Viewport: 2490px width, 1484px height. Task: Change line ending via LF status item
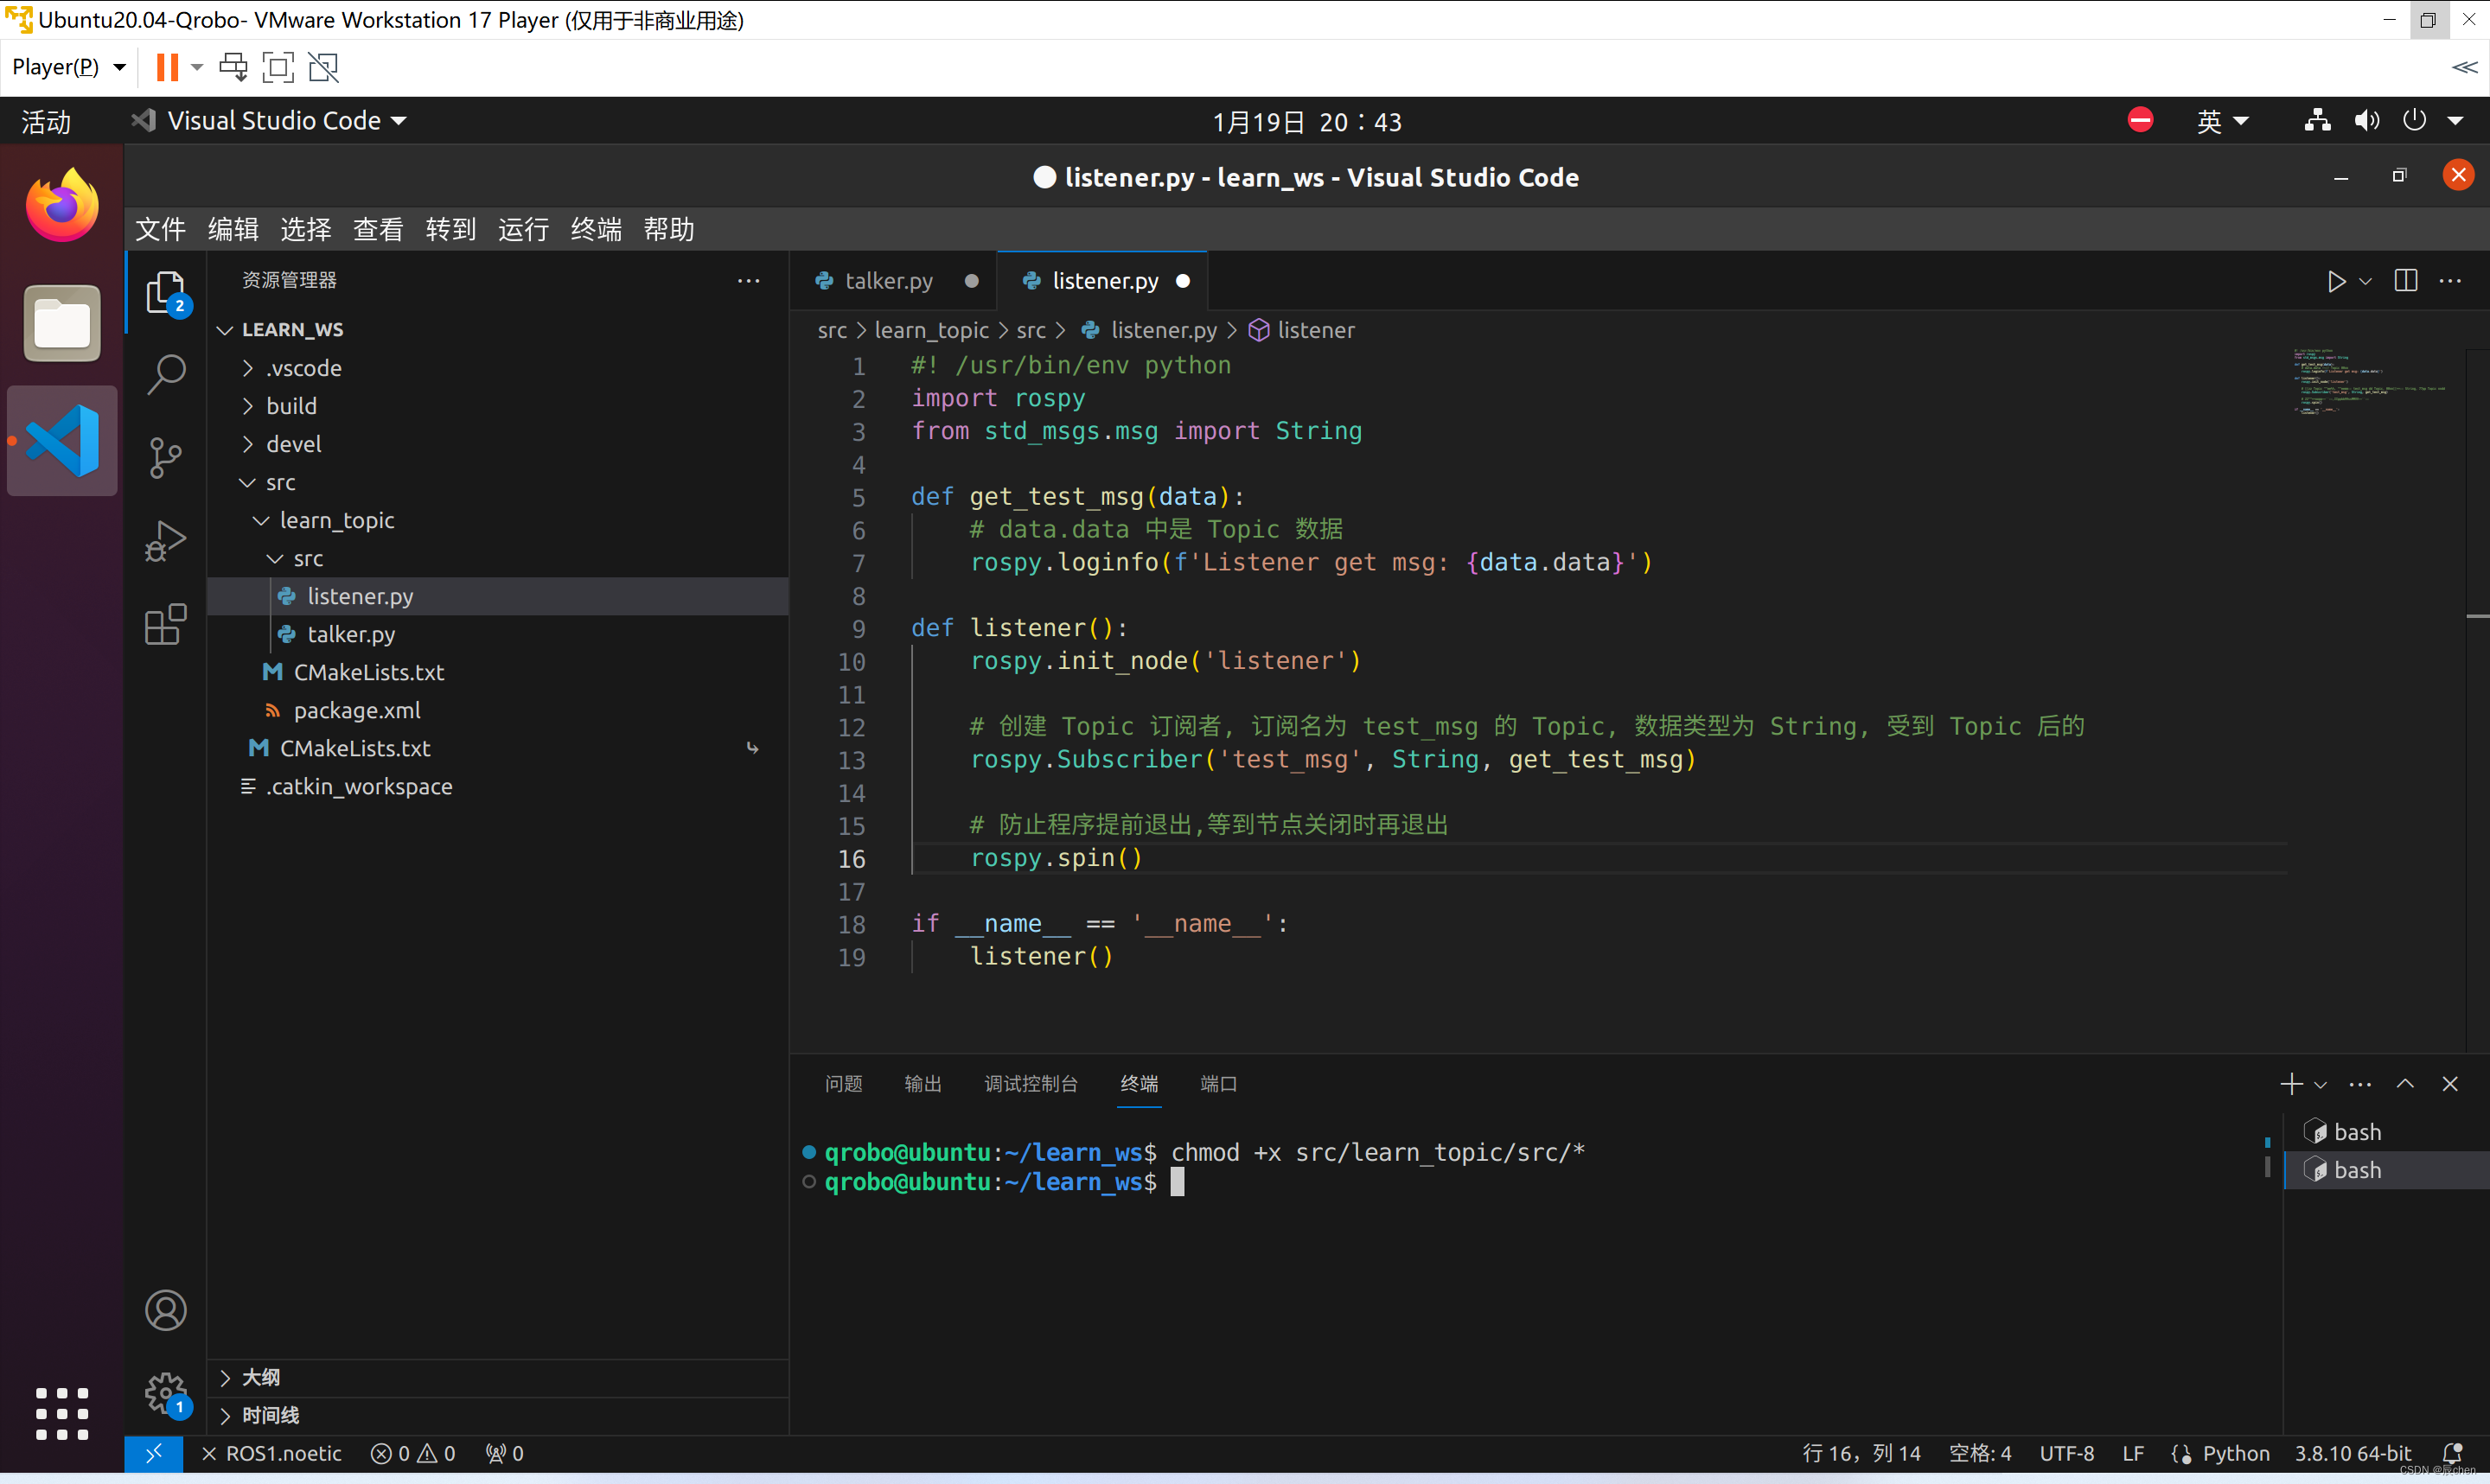(2132, 1453)
